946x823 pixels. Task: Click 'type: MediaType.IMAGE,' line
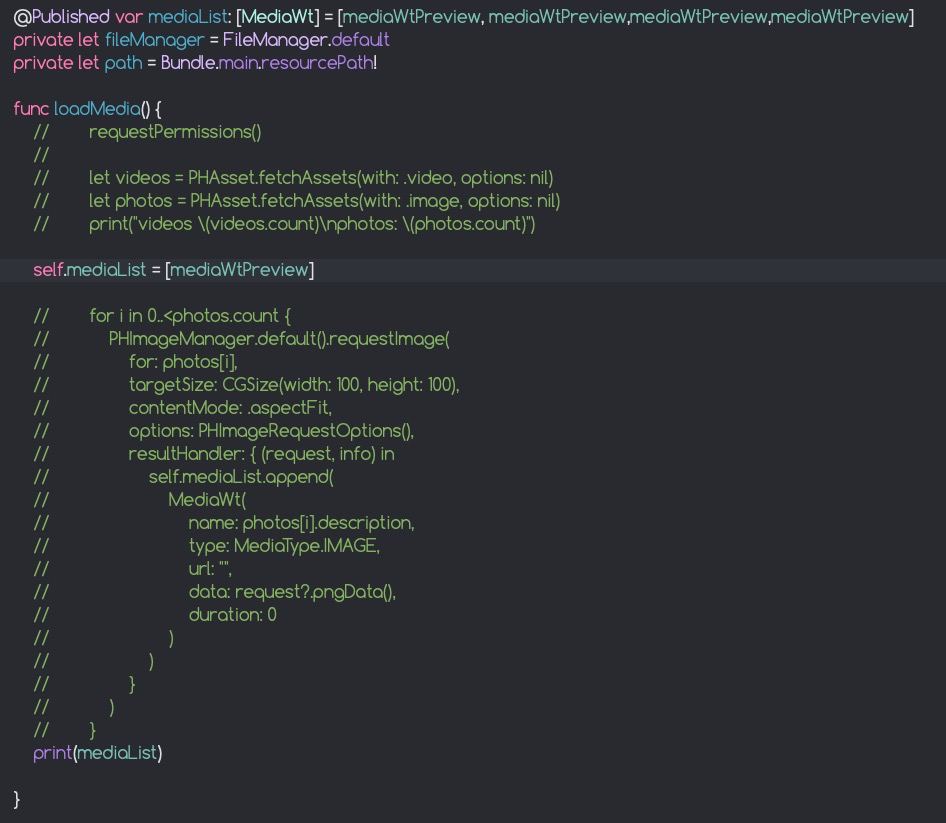(x=284, y=545)
